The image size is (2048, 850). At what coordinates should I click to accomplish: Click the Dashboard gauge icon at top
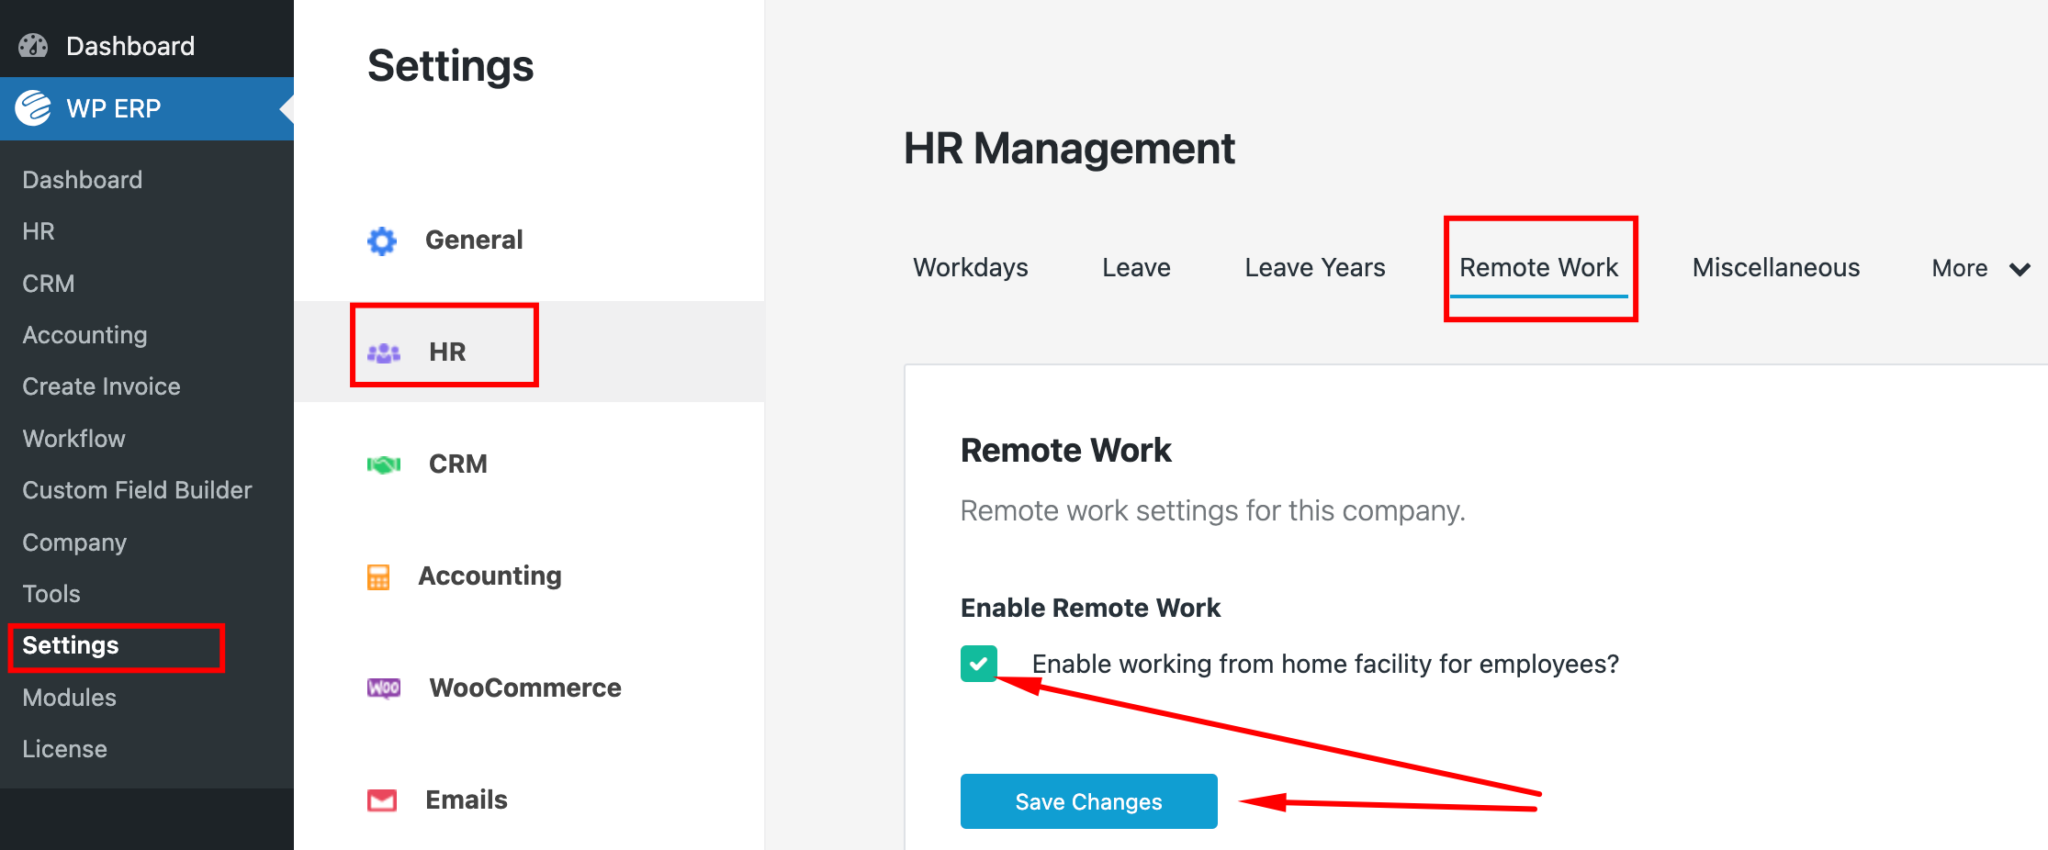point(33,44)
